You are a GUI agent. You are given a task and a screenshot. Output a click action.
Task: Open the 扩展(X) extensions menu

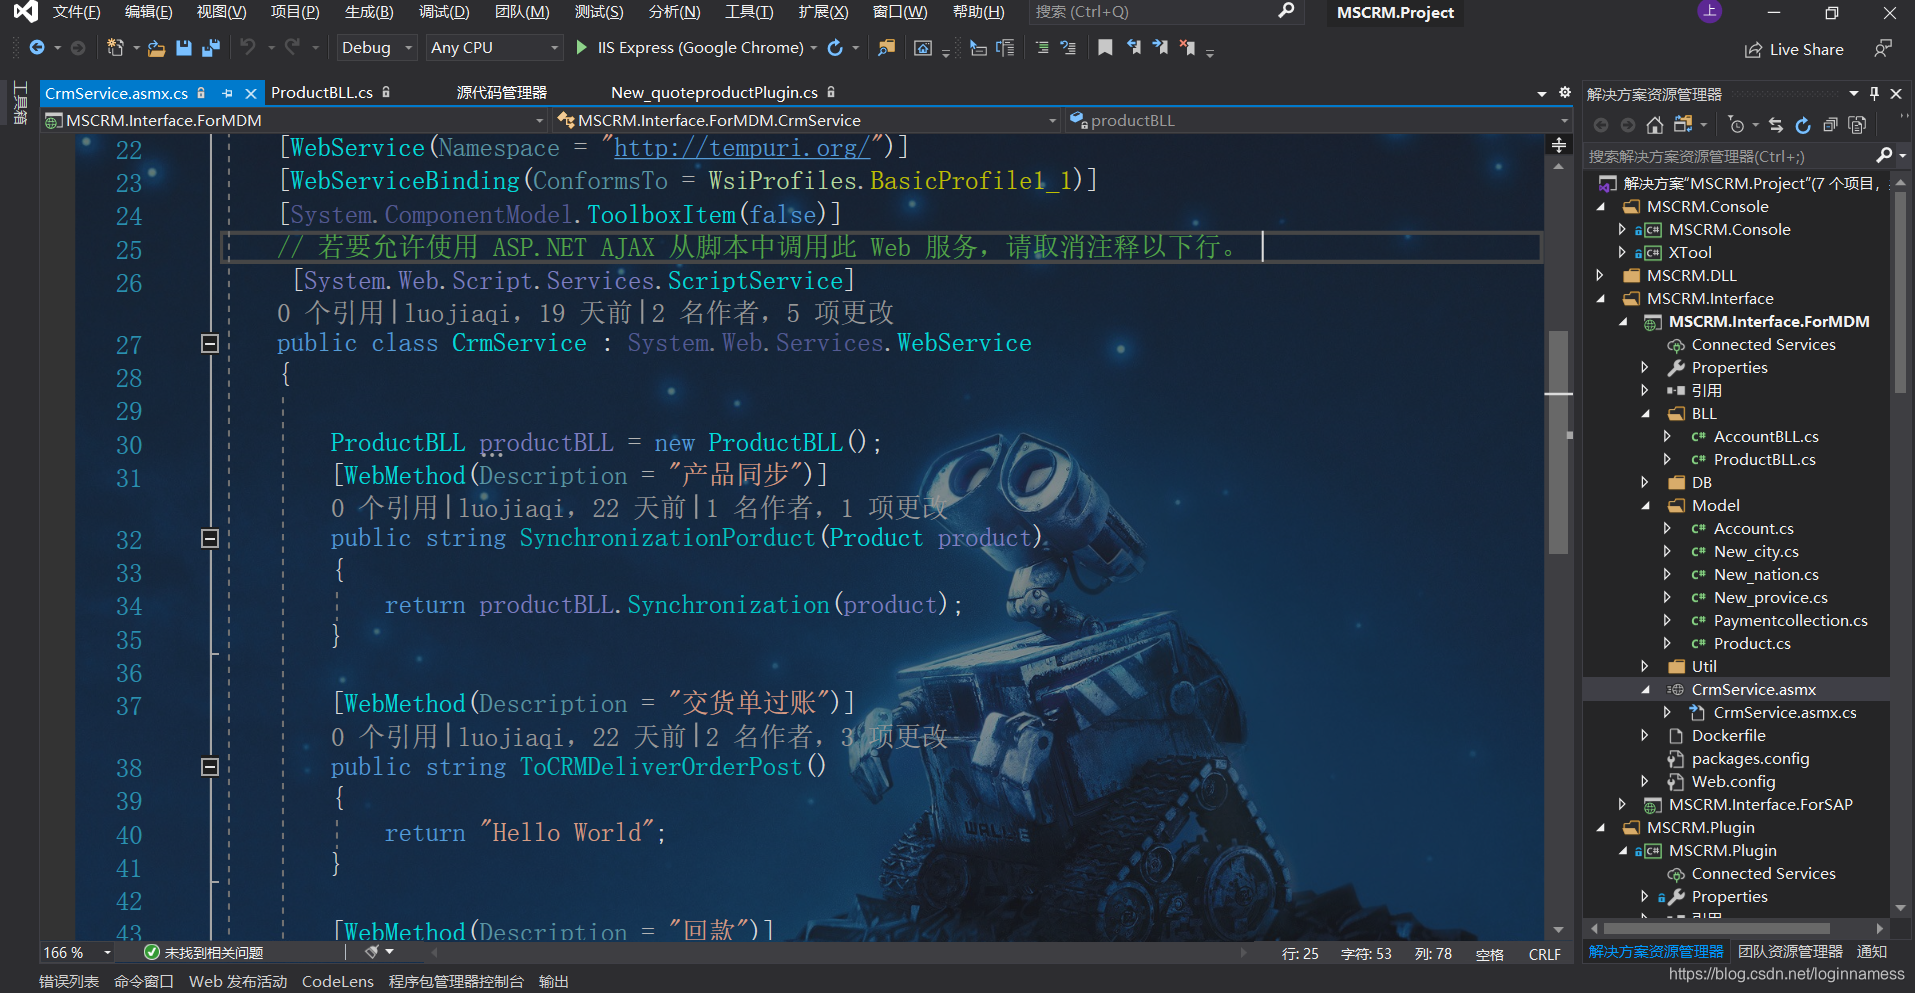pos(823,12)
